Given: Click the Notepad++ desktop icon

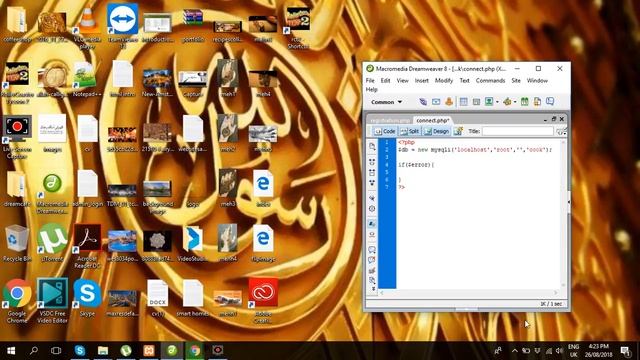Looking at the screenshot, I should (87, 80).
